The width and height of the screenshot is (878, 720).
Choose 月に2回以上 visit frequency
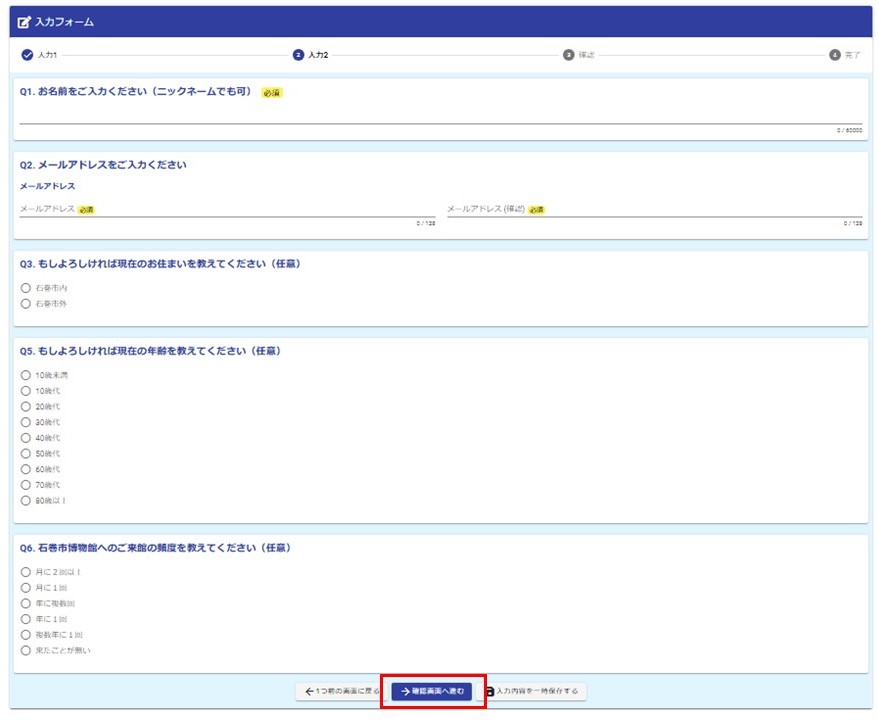[26, 572]
